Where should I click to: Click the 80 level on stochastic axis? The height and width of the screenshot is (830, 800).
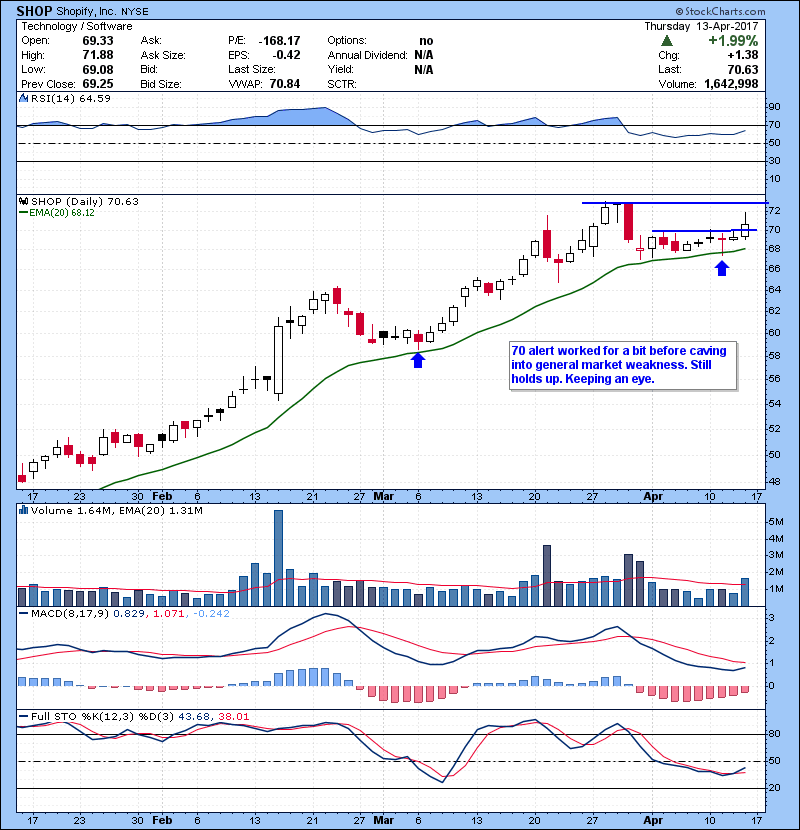[x=774, y=734]
